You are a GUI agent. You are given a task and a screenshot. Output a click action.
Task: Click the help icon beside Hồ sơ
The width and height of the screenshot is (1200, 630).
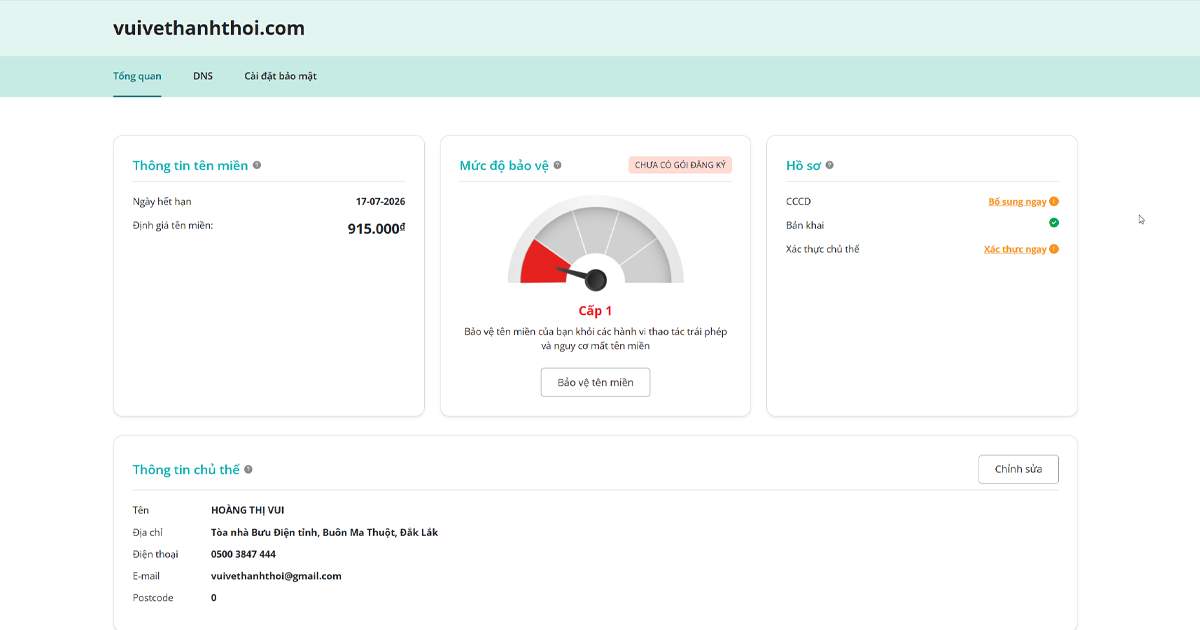830,165
